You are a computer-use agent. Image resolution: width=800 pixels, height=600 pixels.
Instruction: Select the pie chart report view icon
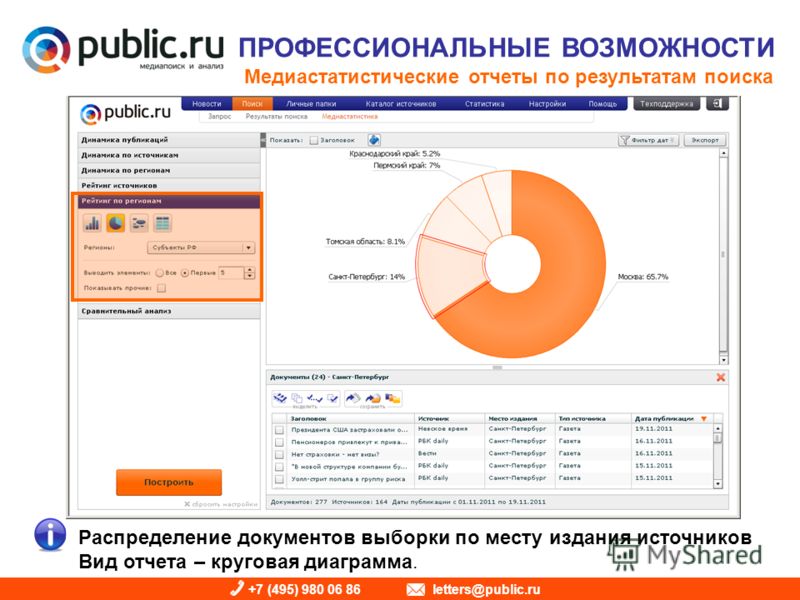click(x=116, y=223)
